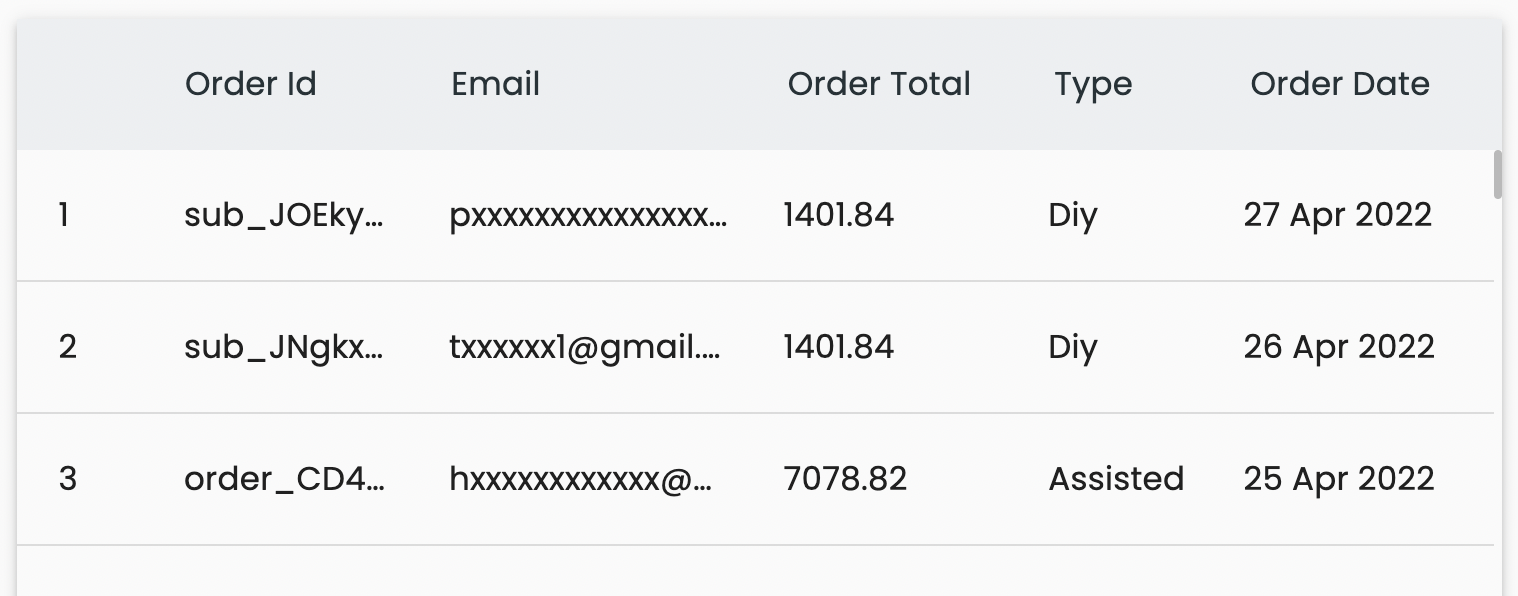Screen dimensions: 1518x596
Task: Open order sub_JOEky… in row 1
Action: [284, 215]
